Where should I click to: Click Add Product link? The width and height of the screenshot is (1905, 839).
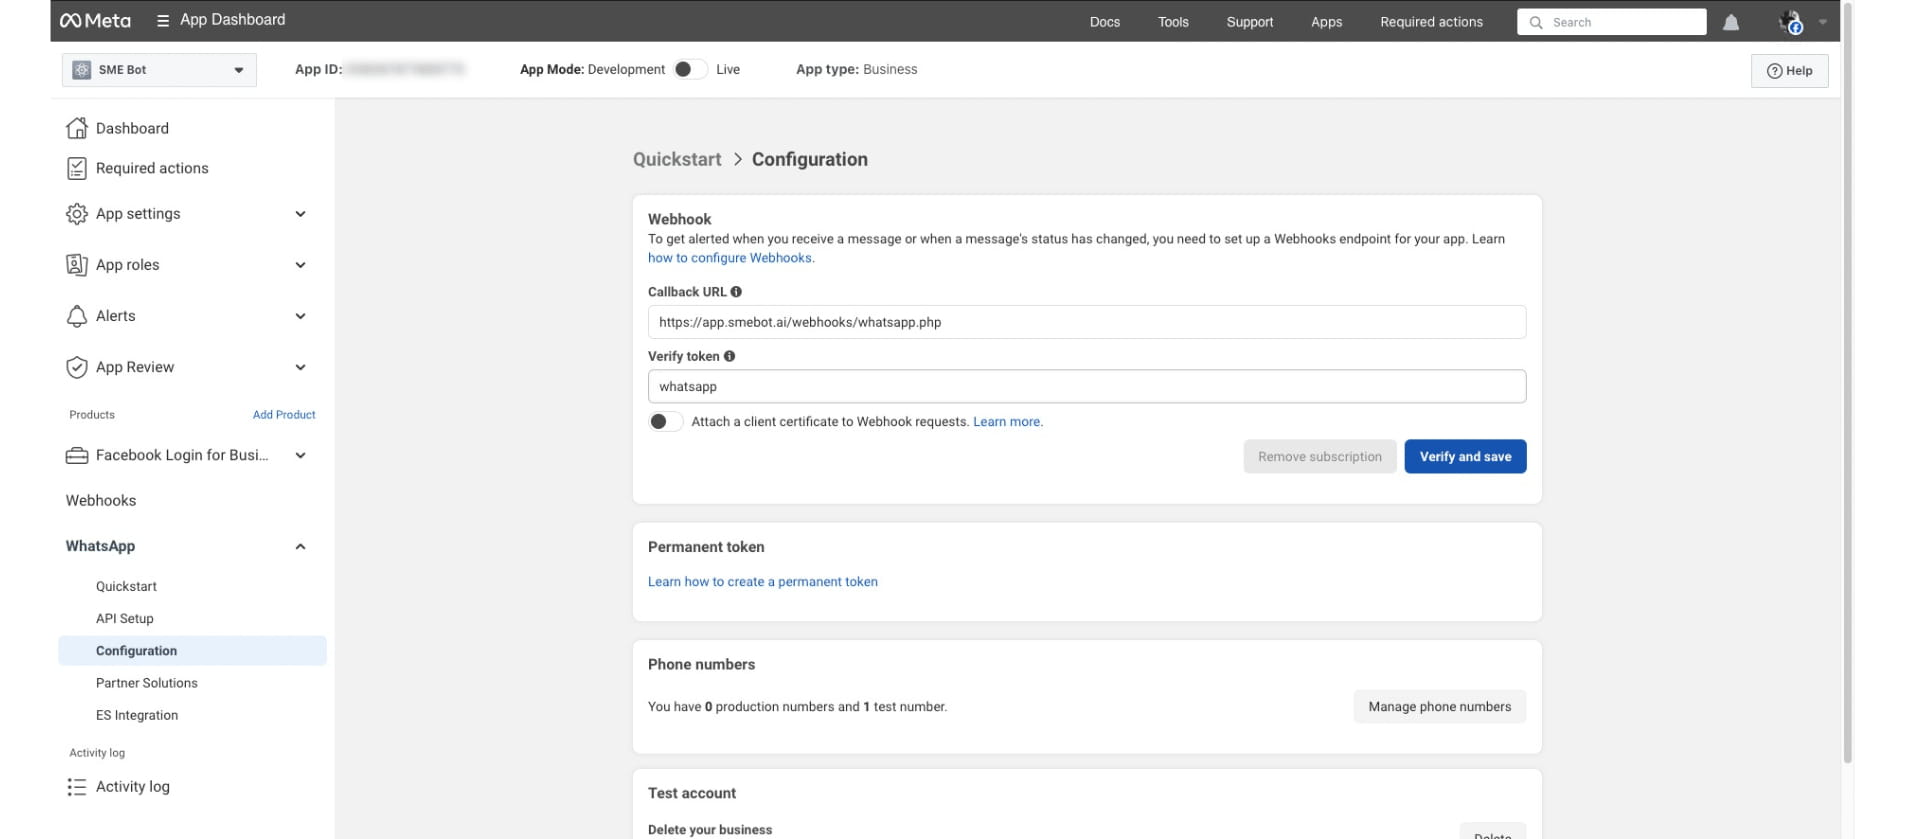[284, 415]
